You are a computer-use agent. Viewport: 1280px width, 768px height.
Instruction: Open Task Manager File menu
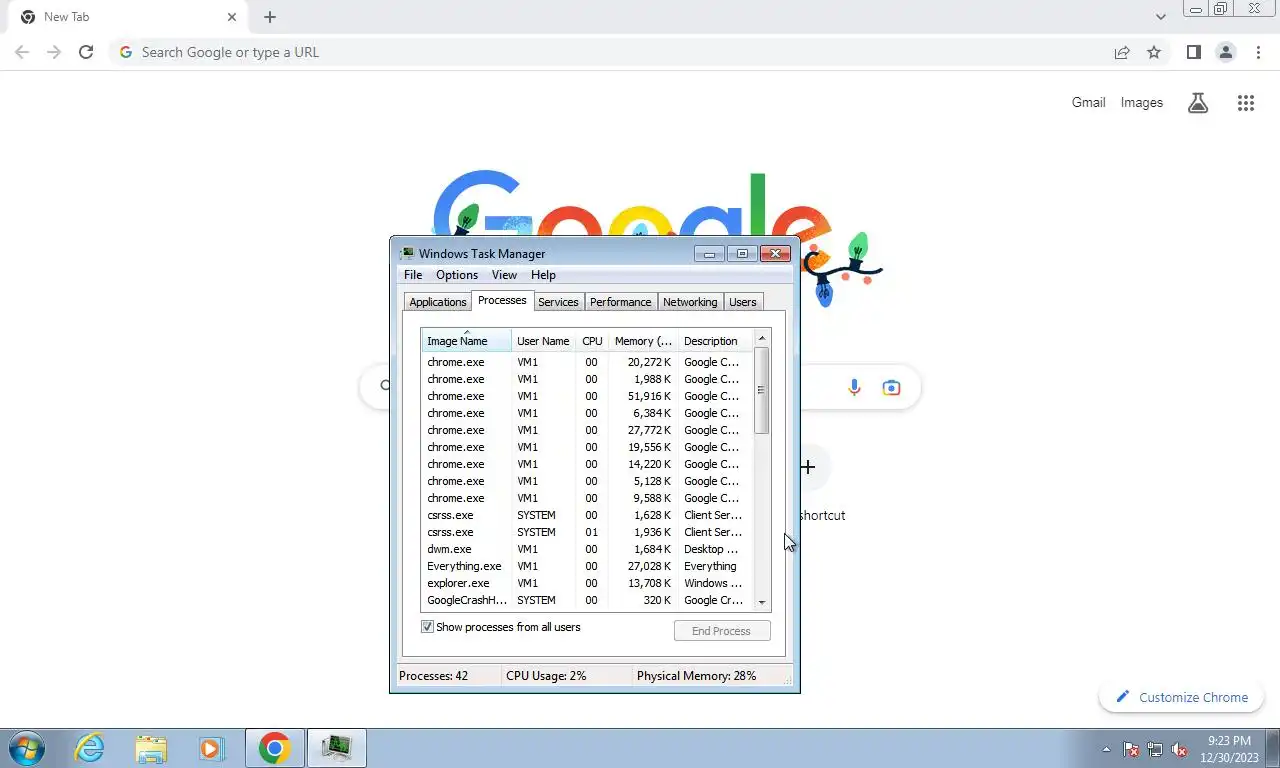coord(412,275)
